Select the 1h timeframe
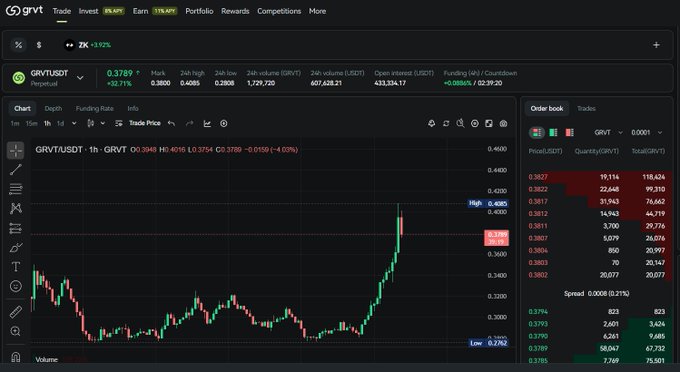The image size is (680, 372). tap(47, 124)
